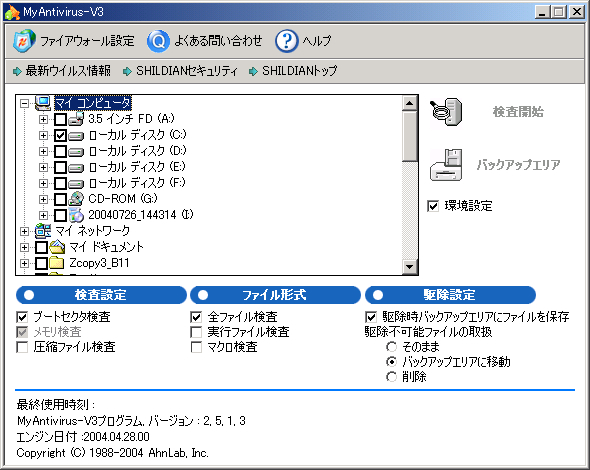The height and width of the screenshot is (470, 590).
Task: Open the FAQ blue Q icon
Action: coord(158,41)
